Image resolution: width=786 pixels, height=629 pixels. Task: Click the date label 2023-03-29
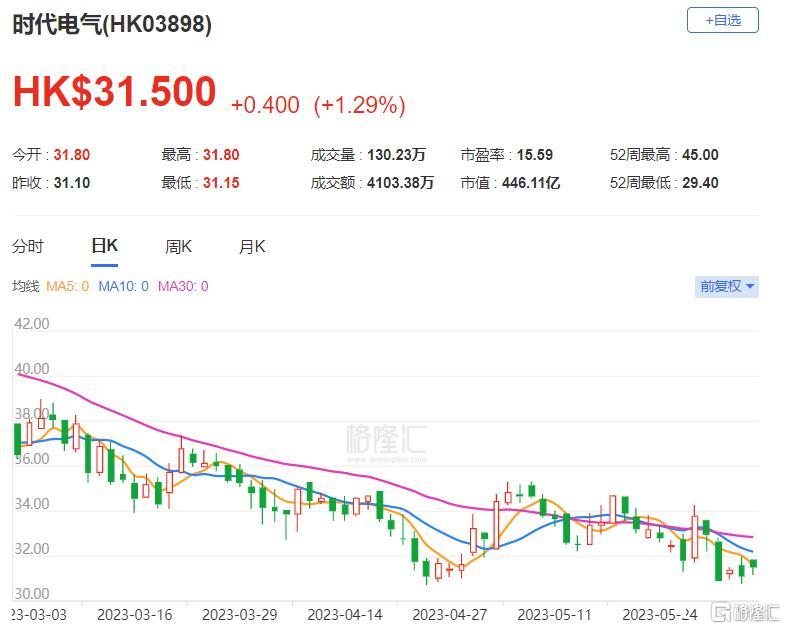pyautogui.click(x=240, y=615)
